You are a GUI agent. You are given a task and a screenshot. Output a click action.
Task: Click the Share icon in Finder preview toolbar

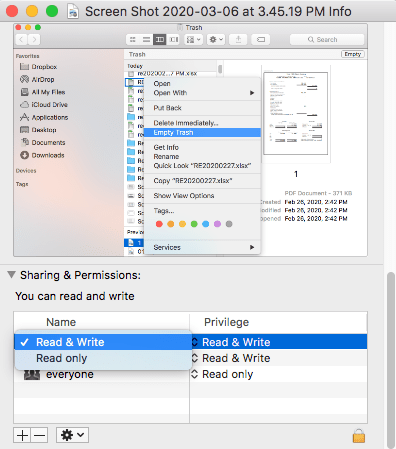tap(238, 40)
